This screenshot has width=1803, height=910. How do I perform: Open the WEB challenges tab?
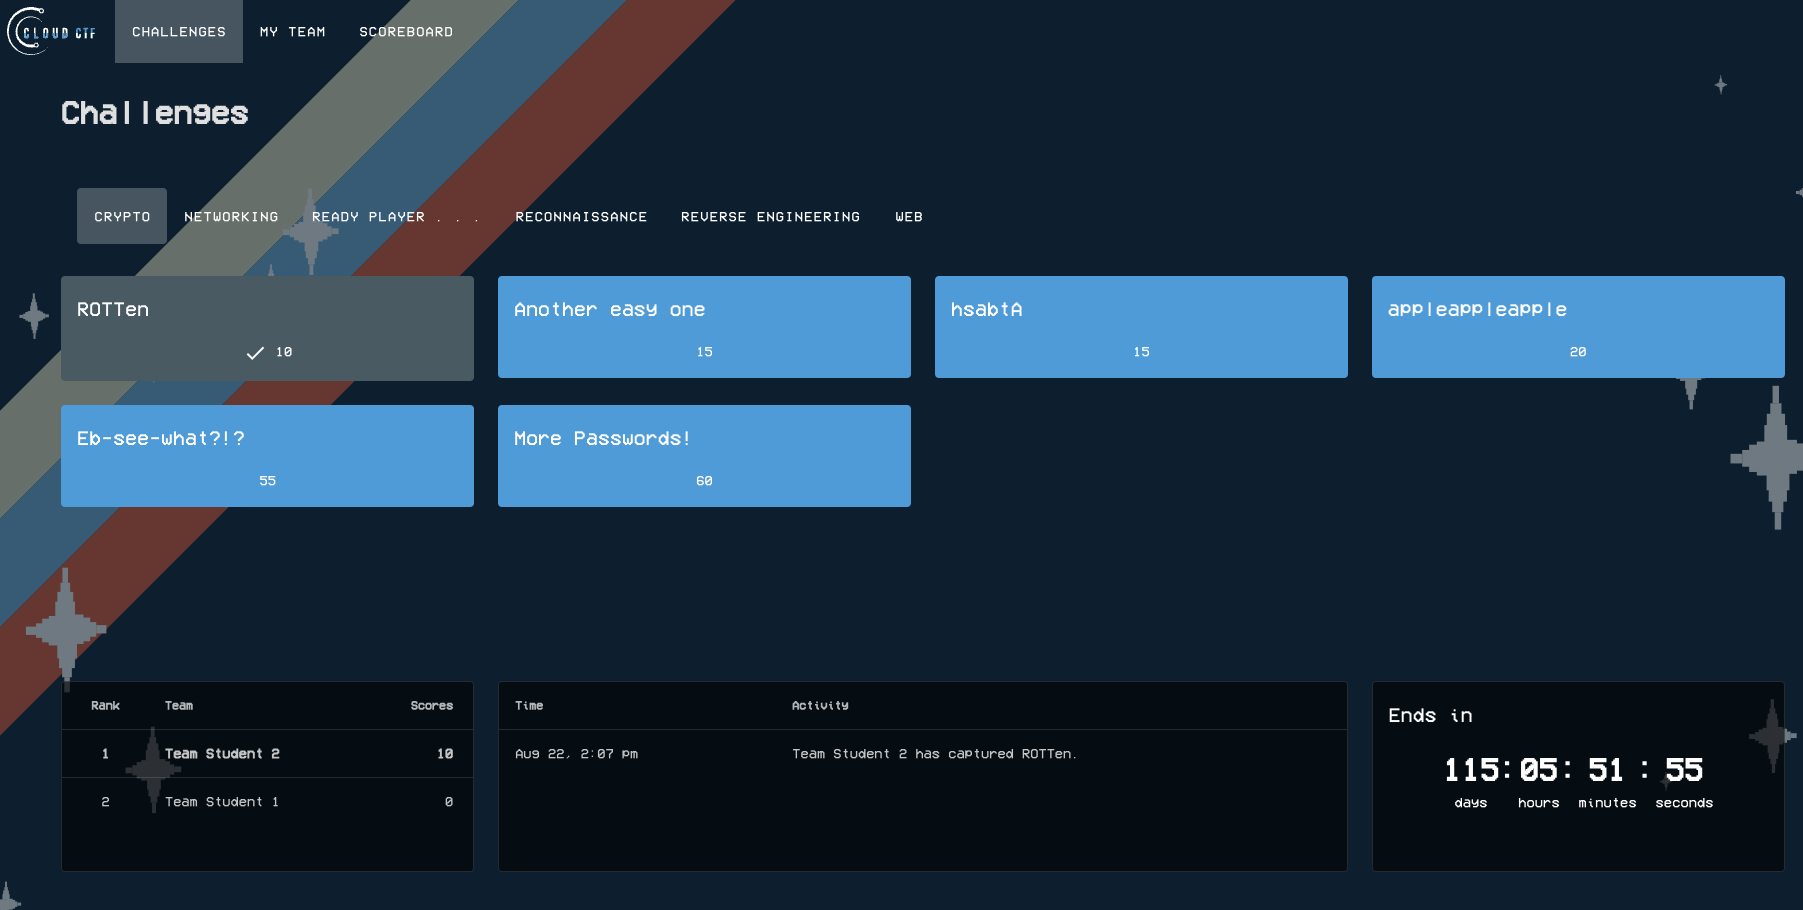tap(909, 216)
